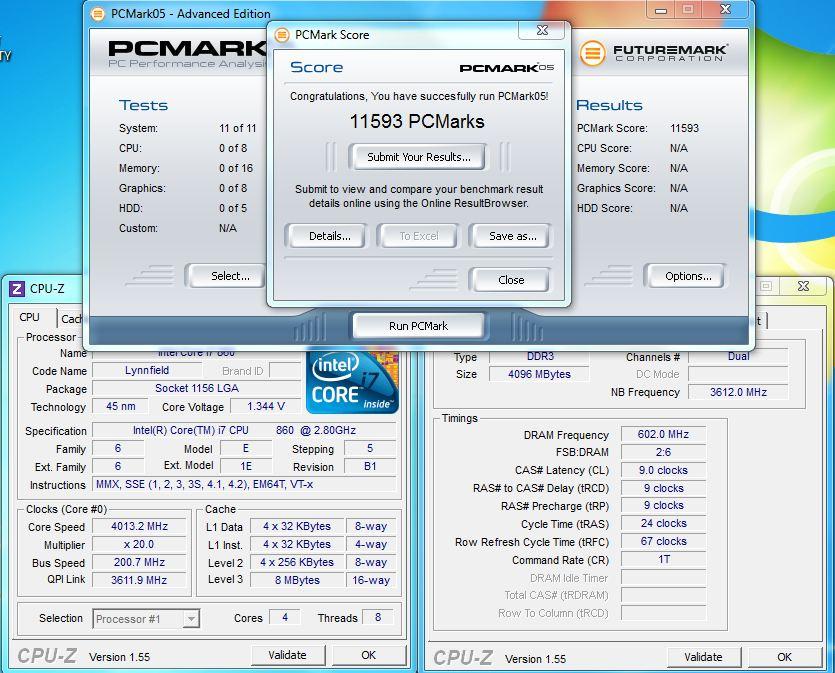The width and height of the screenshot is (835, 673).
Task: Close PCMark Score dialog via X button
Action: click(x=542, y=30)
